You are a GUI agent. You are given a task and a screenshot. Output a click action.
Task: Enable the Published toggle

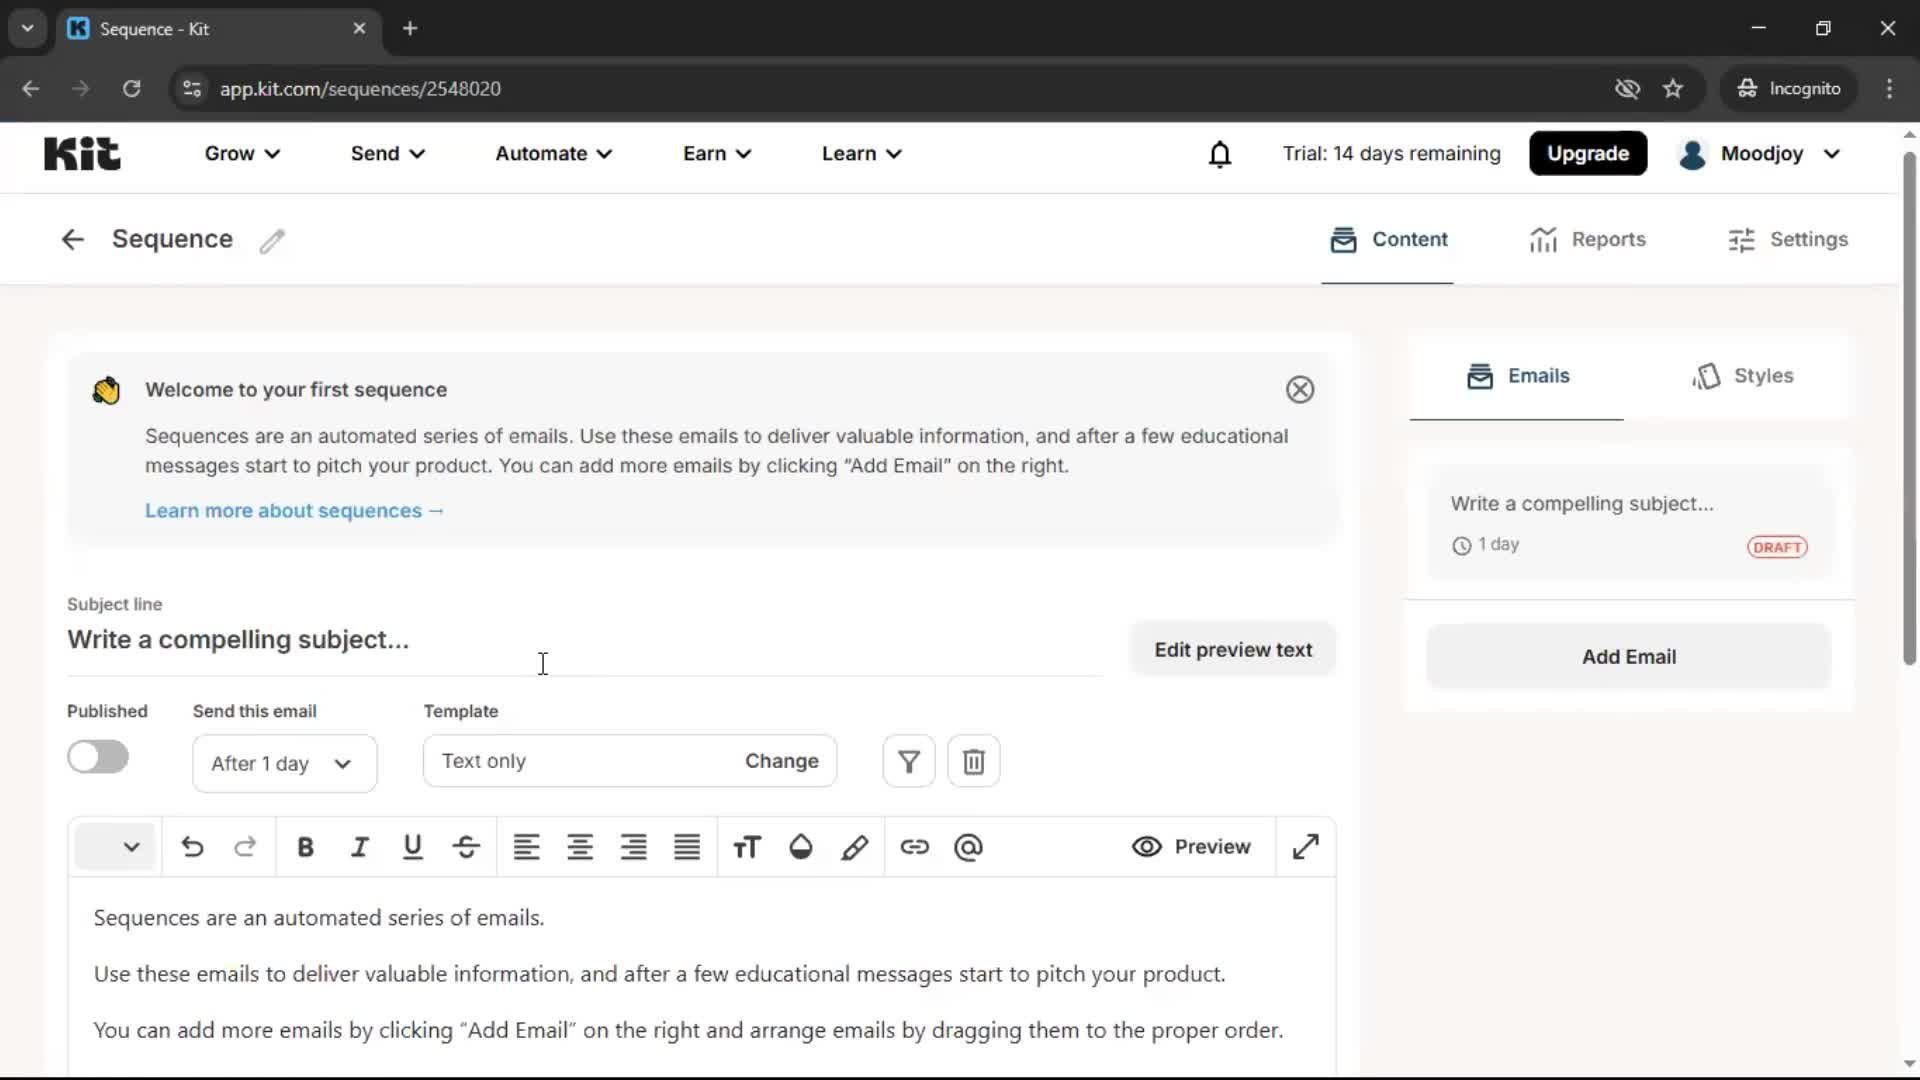pyautogui.click(x=97, y=757)
